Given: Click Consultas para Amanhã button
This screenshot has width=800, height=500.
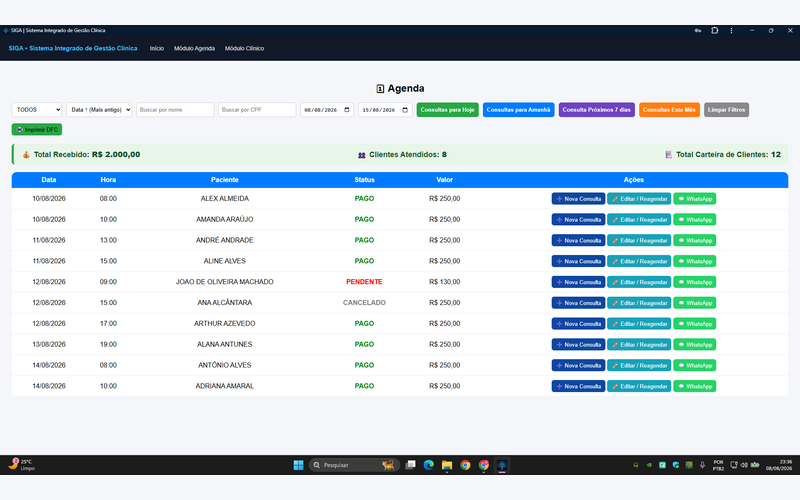Looking at the screenshot, I should point(518,110).
